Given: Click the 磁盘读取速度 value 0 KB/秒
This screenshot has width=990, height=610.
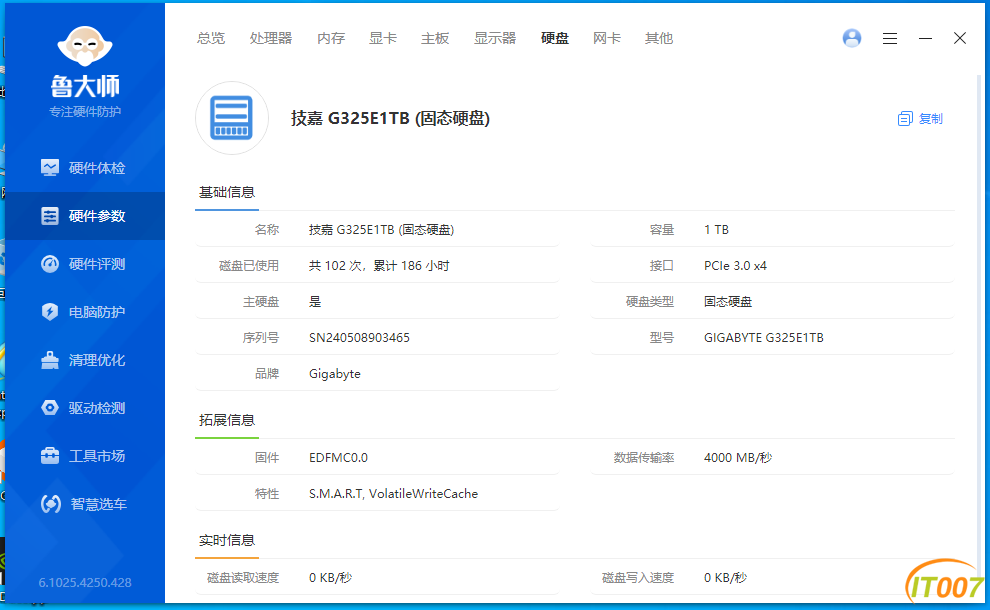Looking at the screenshot, I should 330,578.
